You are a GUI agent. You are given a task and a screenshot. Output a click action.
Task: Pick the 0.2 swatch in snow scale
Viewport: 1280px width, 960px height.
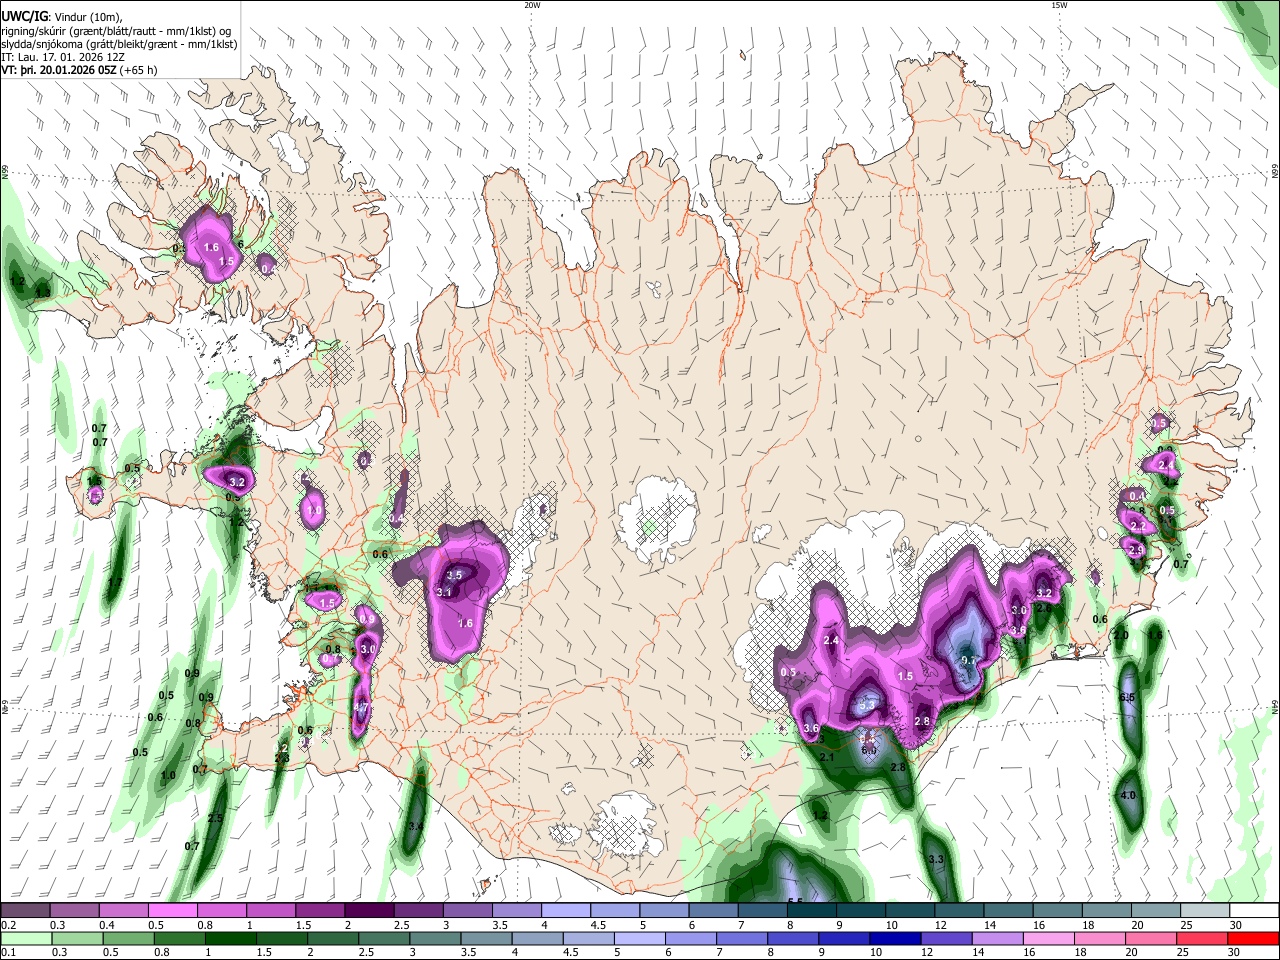[26, 911]
